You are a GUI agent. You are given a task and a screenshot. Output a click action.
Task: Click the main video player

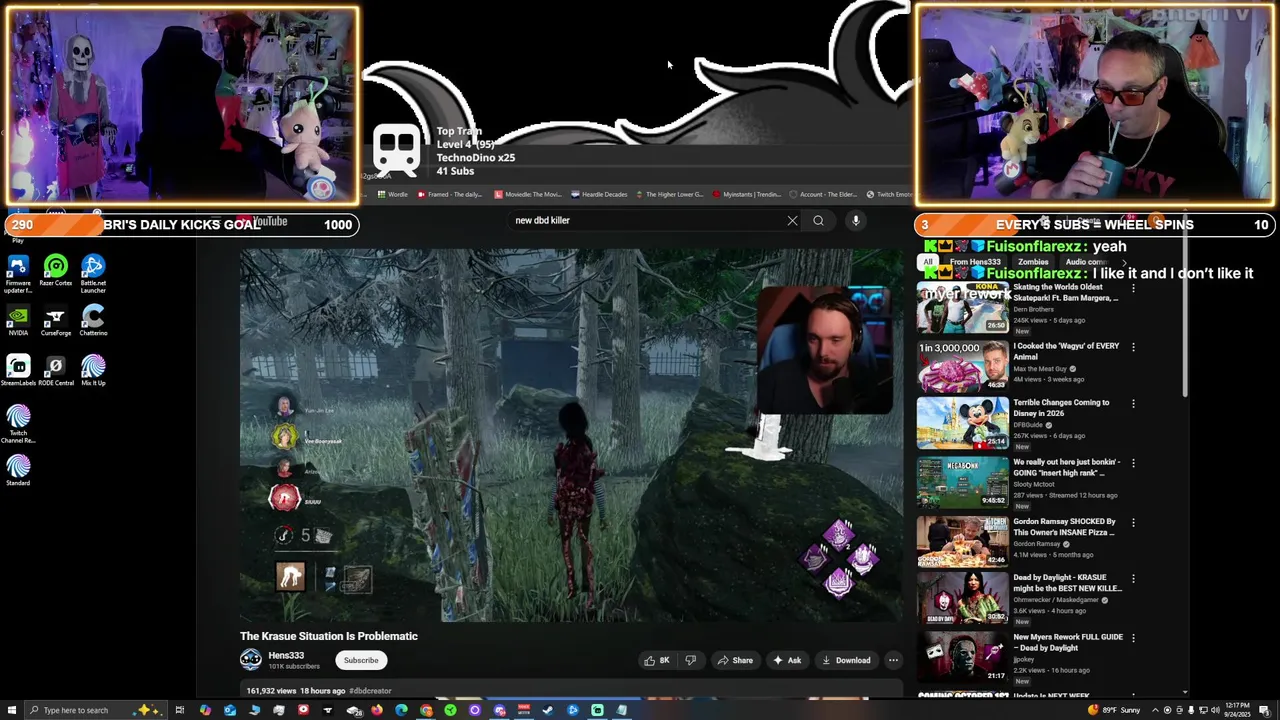(x=571, y=435)
